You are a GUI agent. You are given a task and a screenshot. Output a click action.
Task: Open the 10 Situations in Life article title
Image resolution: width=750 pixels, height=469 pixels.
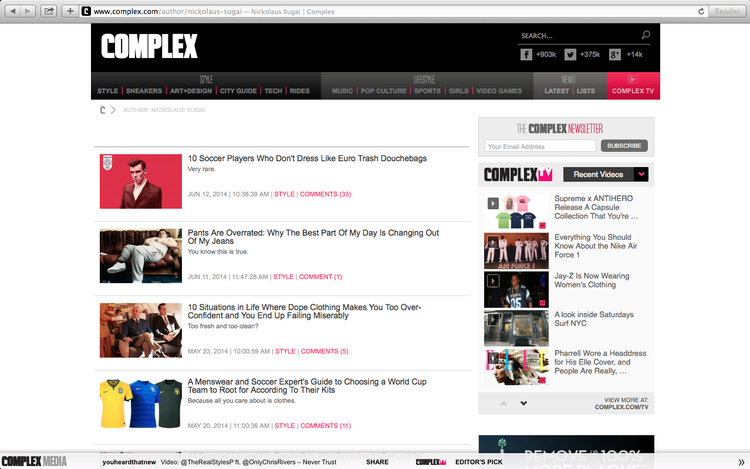pyautogui.click(x=304, y=311)
